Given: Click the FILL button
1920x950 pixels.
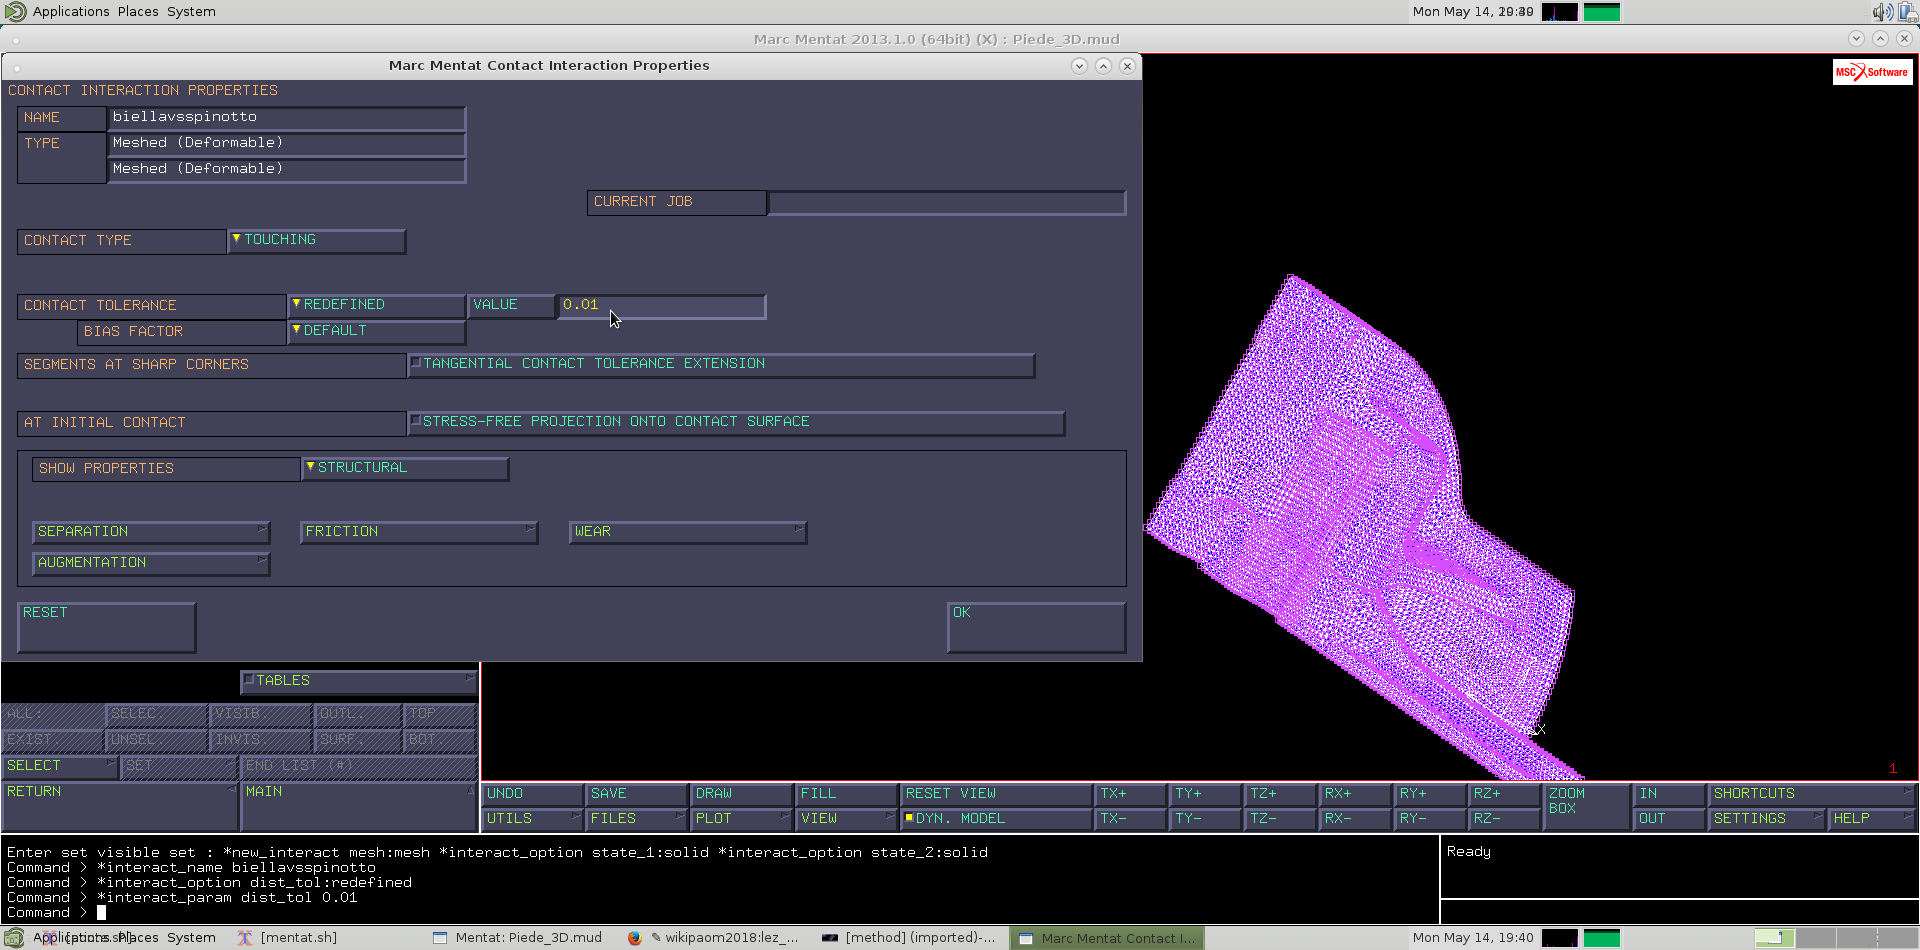Looking at the screenshot, I should click(x=846, y=794).
